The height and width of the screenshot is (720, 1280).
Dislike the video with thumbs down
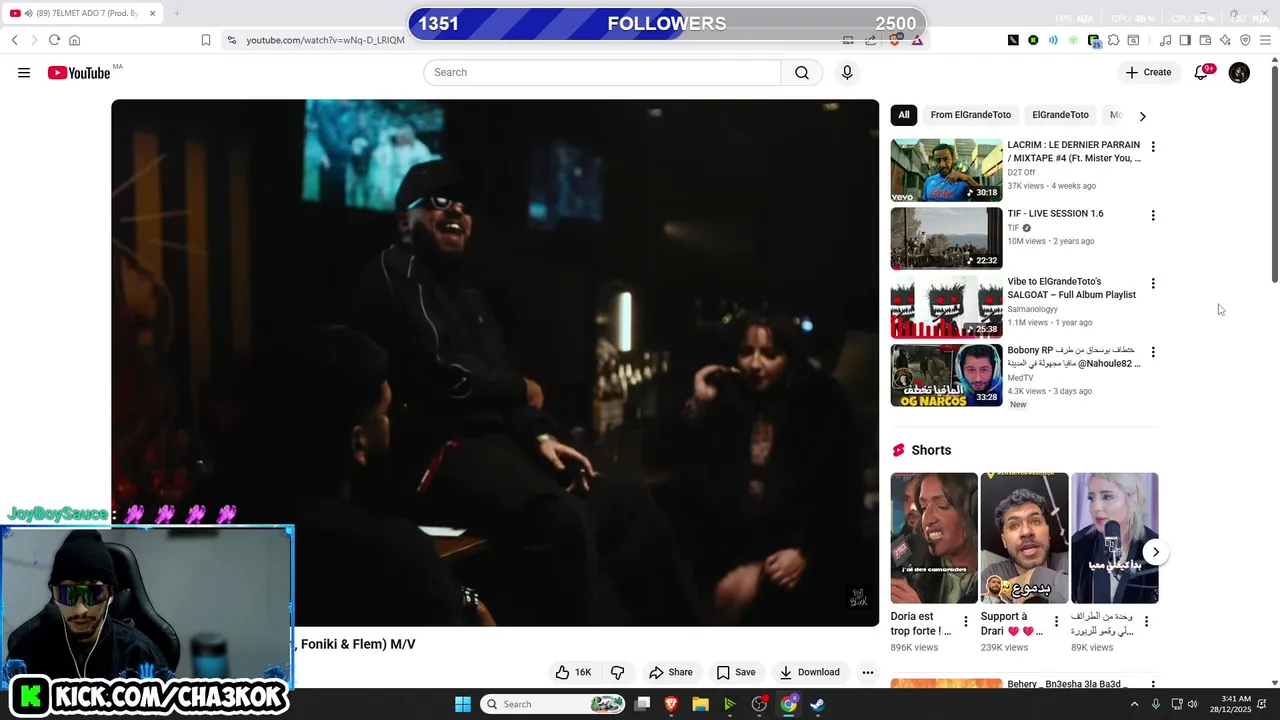point(617,672)
